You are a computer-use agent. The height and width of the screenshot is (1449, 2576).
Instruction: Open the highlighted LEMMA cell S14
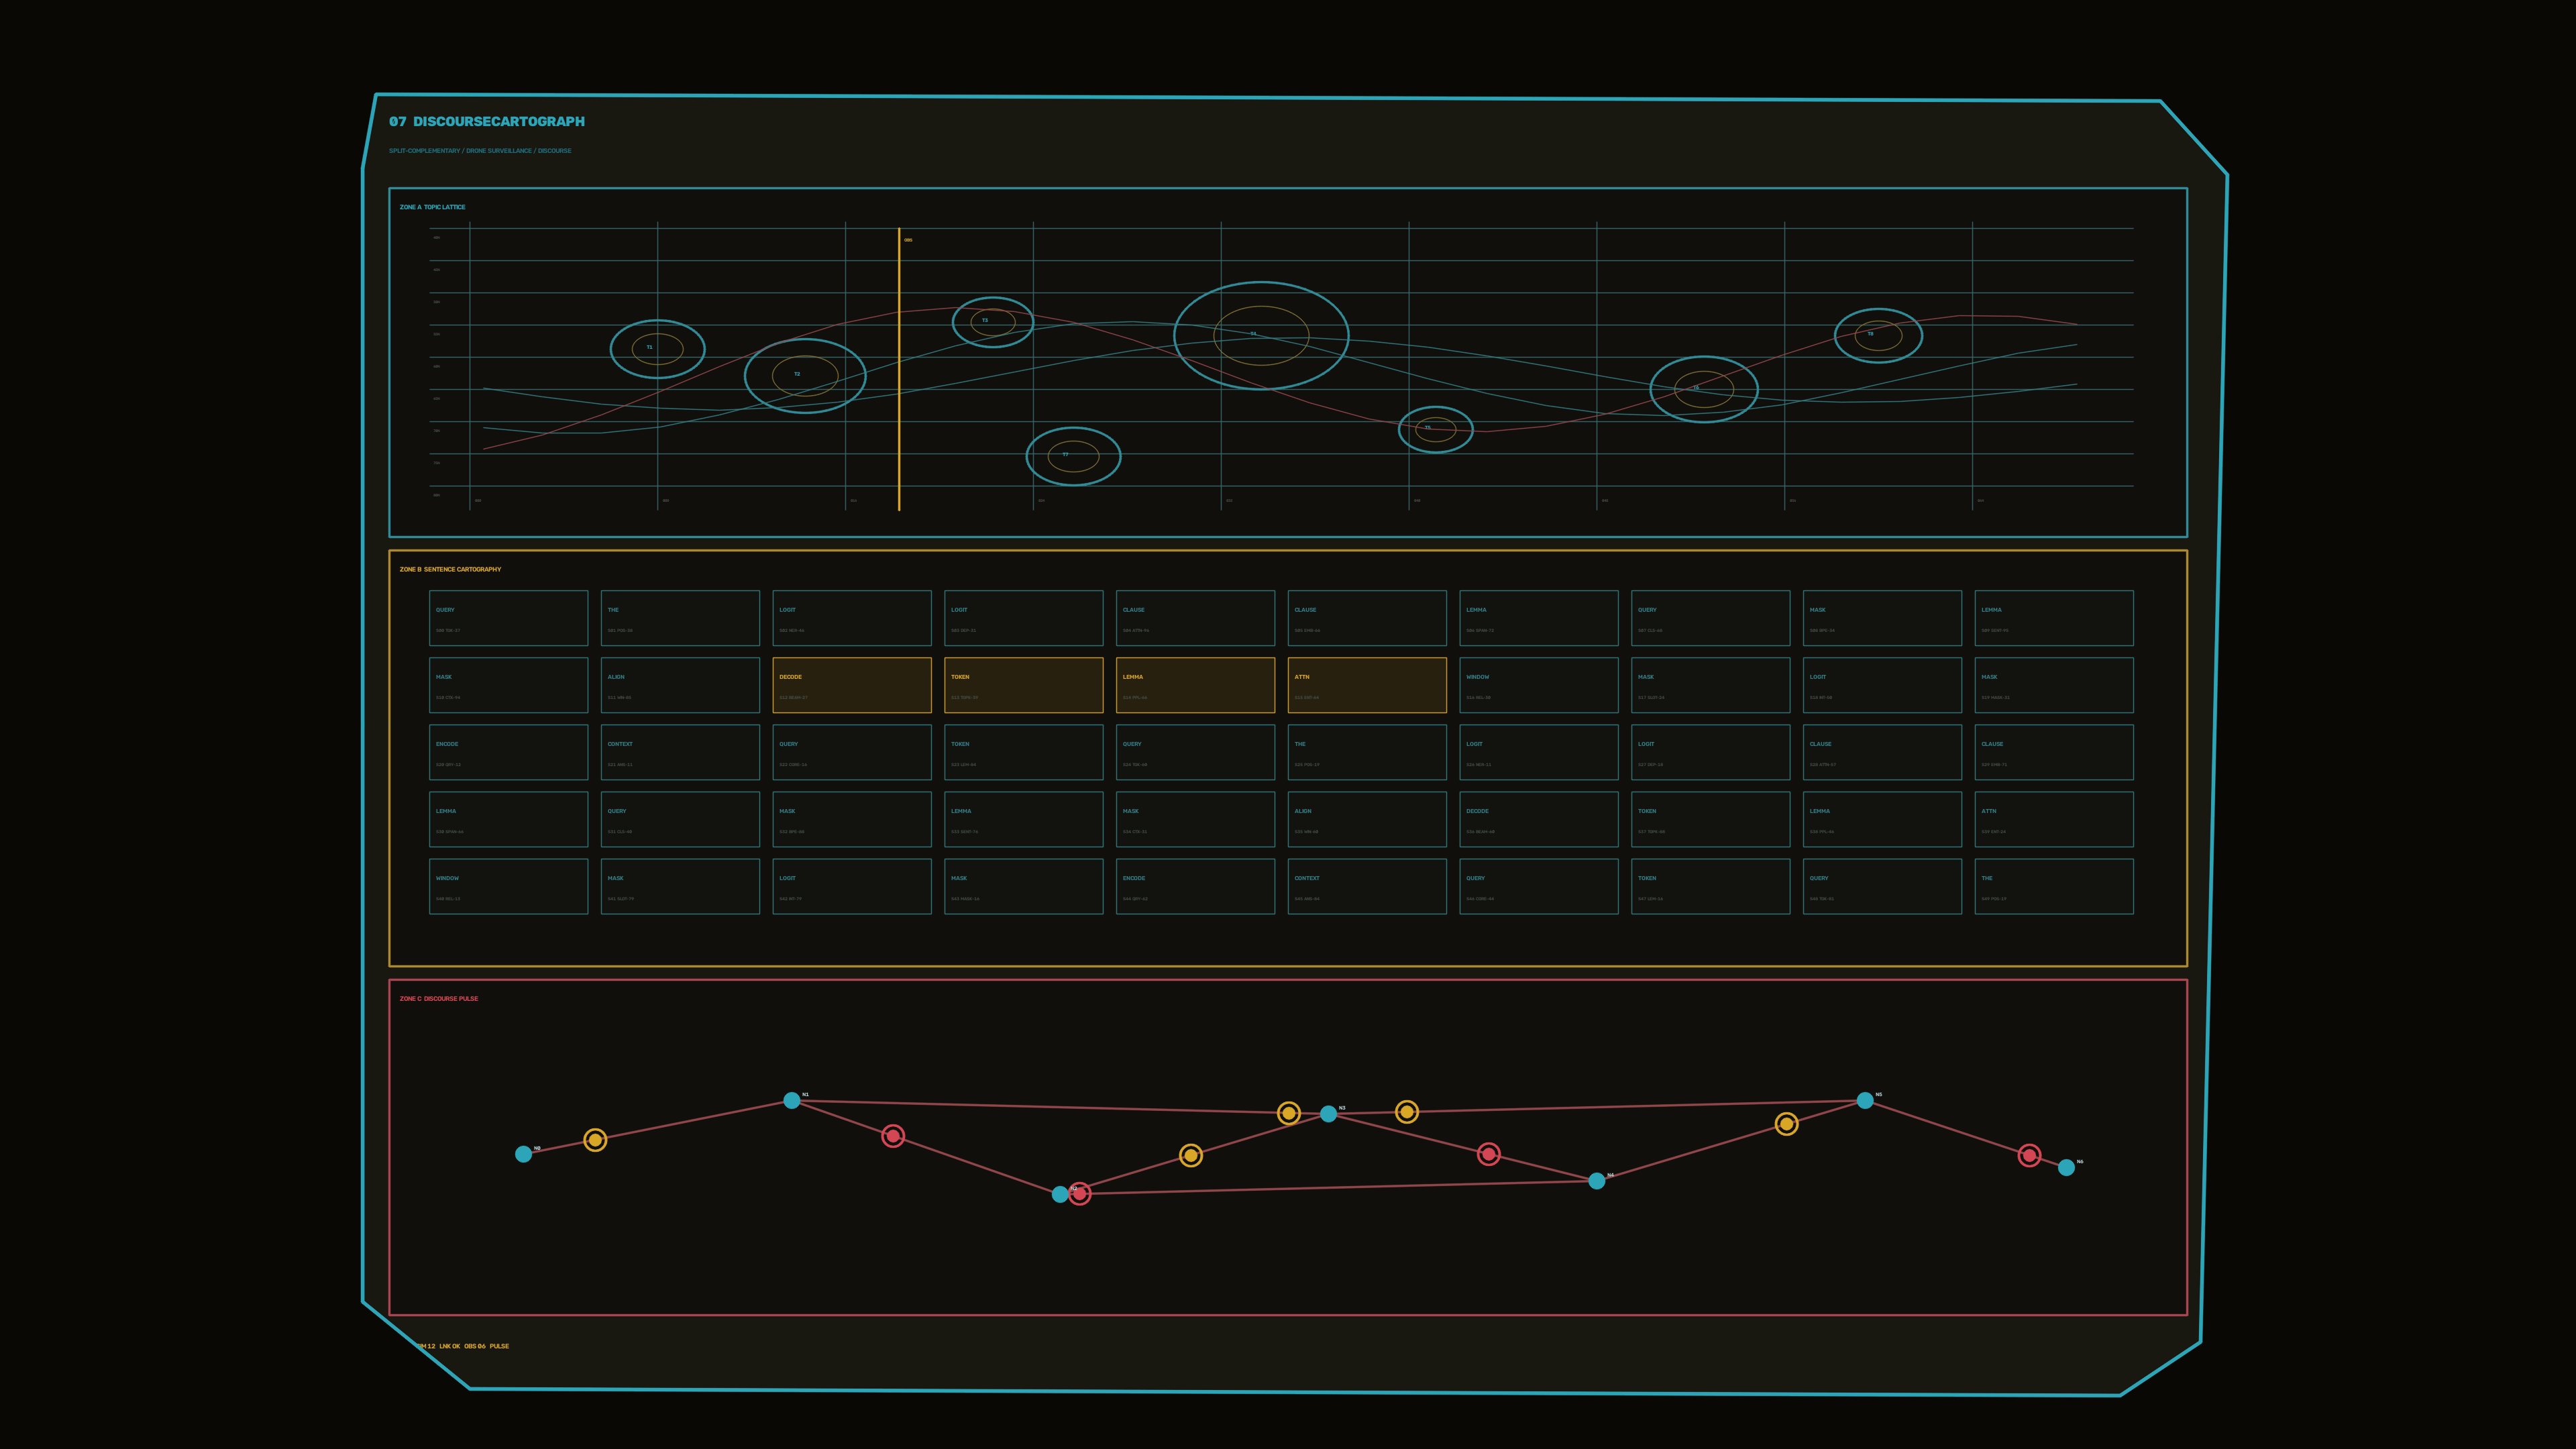(x=1195, y=685)
